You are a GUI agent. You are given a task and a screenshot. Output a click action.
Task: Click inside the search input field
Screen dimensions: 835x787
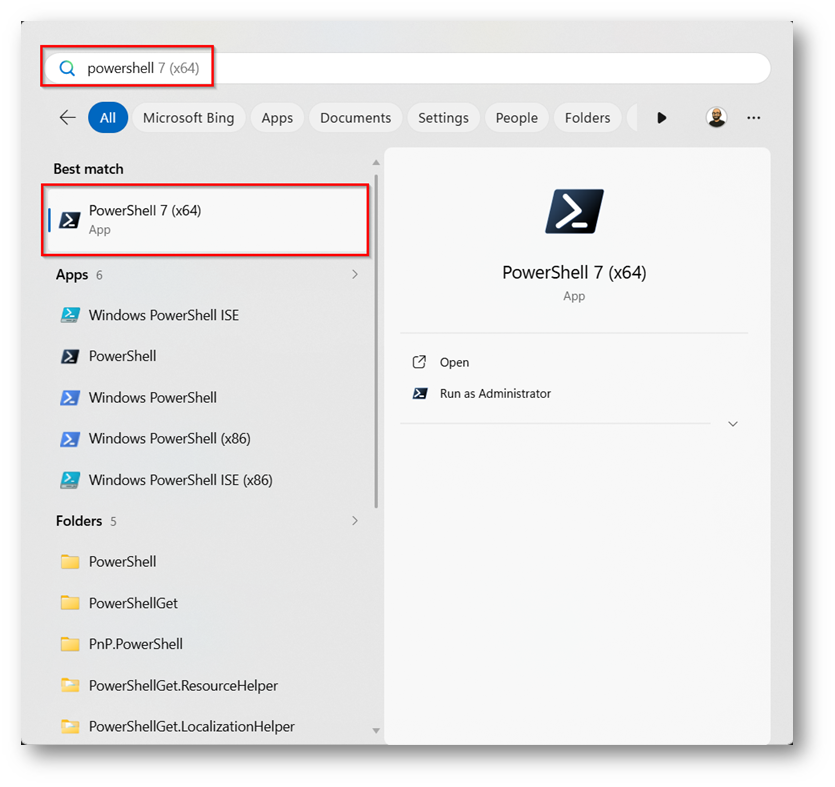[x=450, y=68]
